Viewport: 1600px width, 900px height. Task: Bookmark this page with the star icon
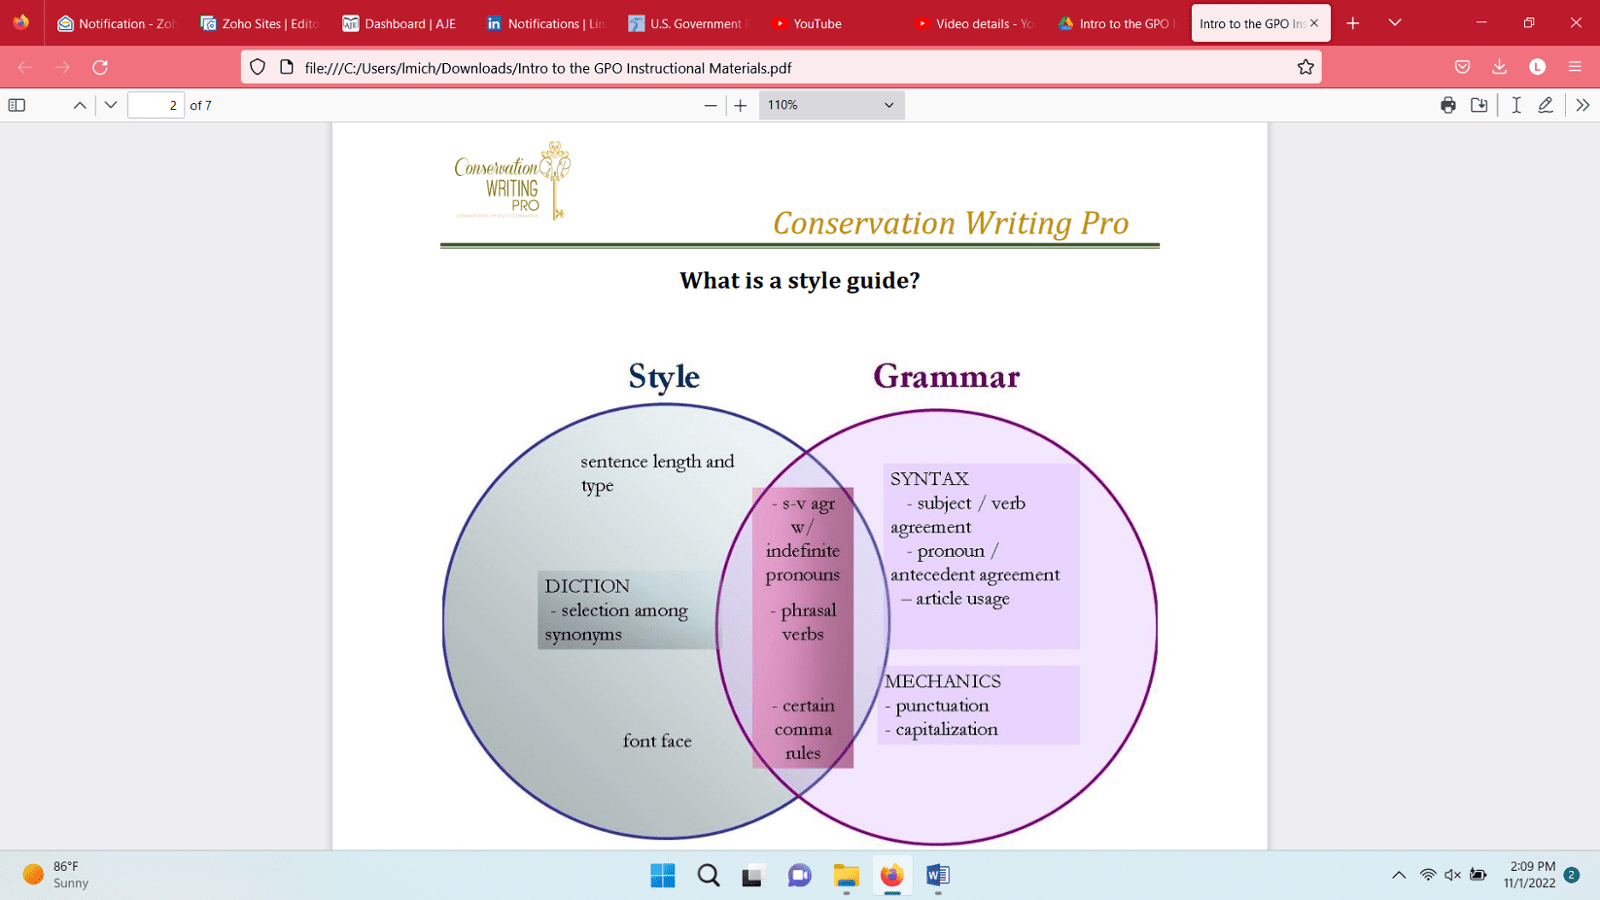[1305, 67]
